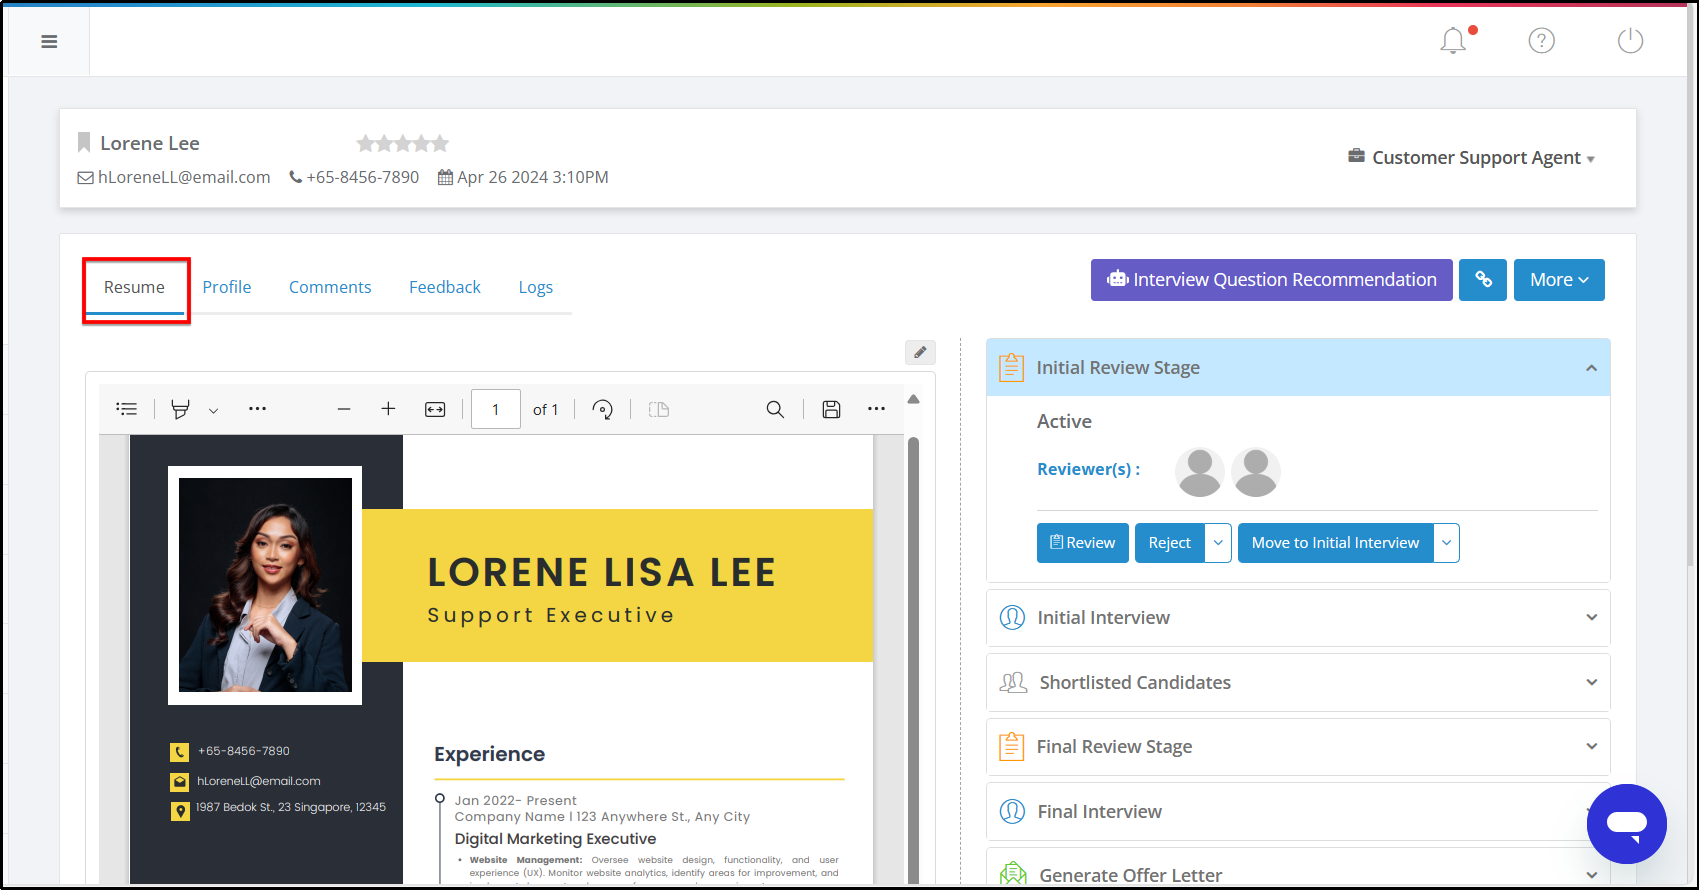Open the Reject dropdown arrow
The width and height of the screenshot is (1699, 891).
pos(1218,543)
